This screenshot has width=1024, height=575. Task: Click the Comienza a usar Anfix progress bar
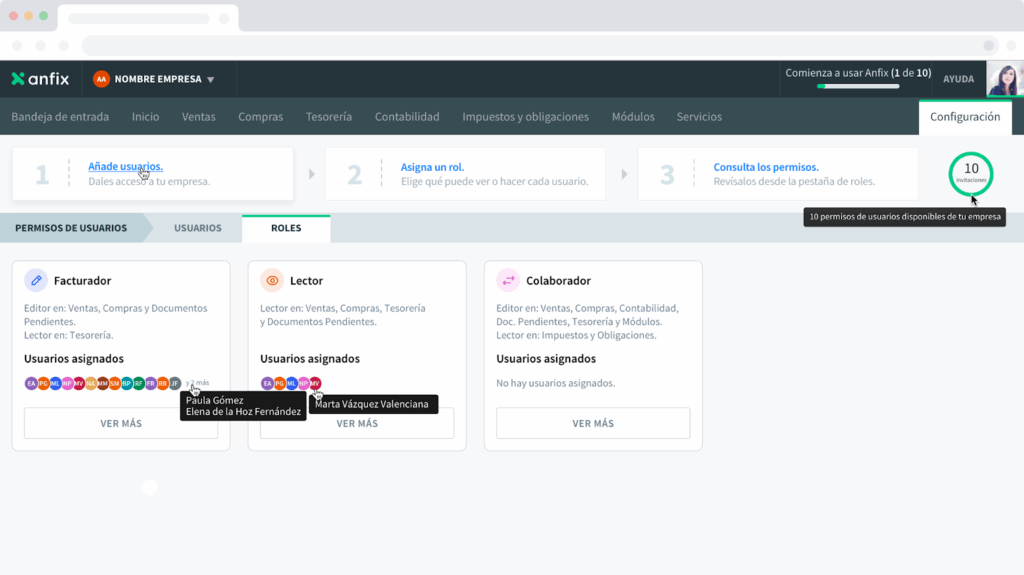pos(873,86)
